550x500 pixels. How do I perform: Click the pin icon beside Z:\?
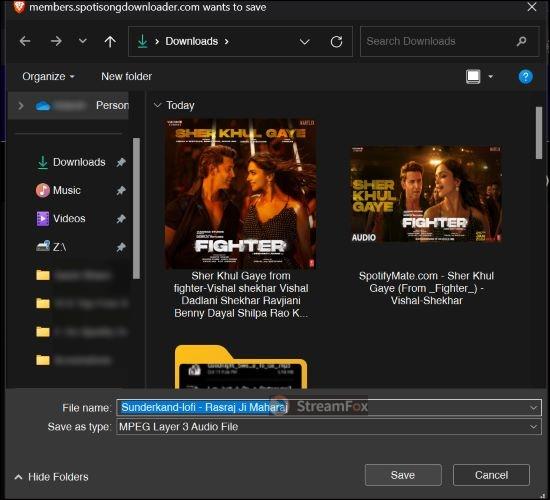121,247
